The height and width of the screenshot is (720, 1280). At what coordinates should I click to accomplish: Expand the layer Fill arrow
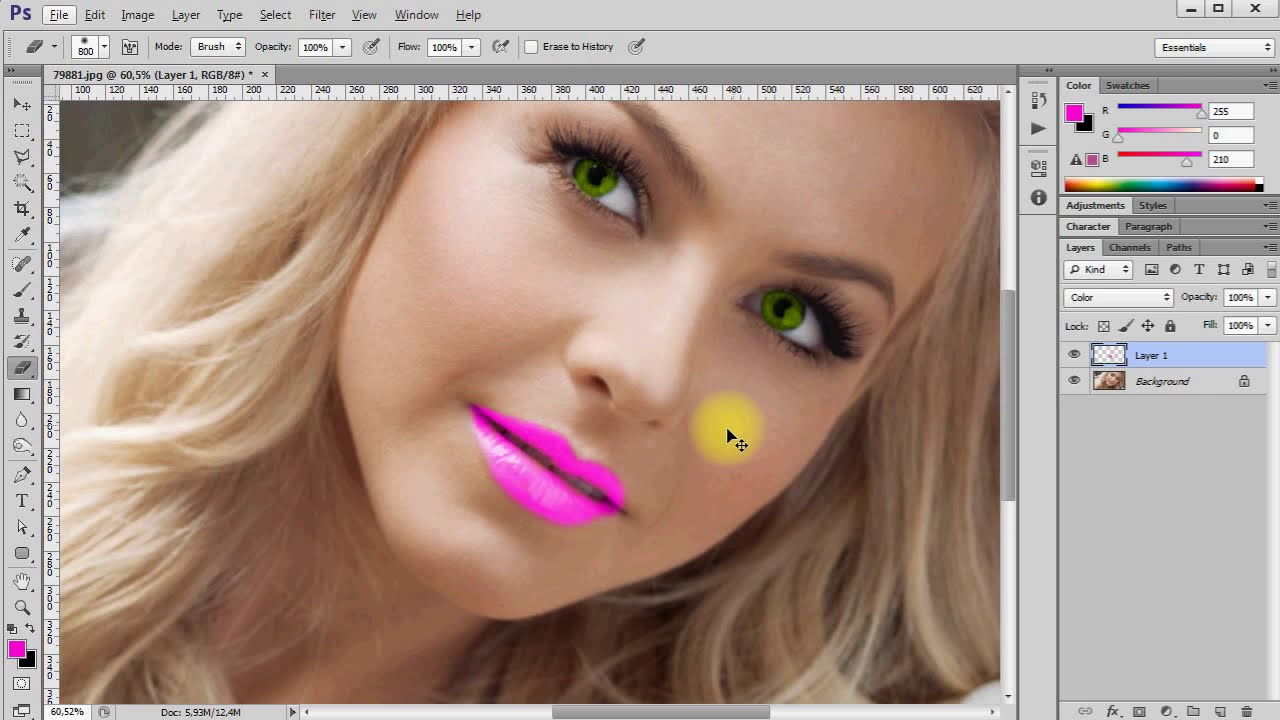point(1267,326)
